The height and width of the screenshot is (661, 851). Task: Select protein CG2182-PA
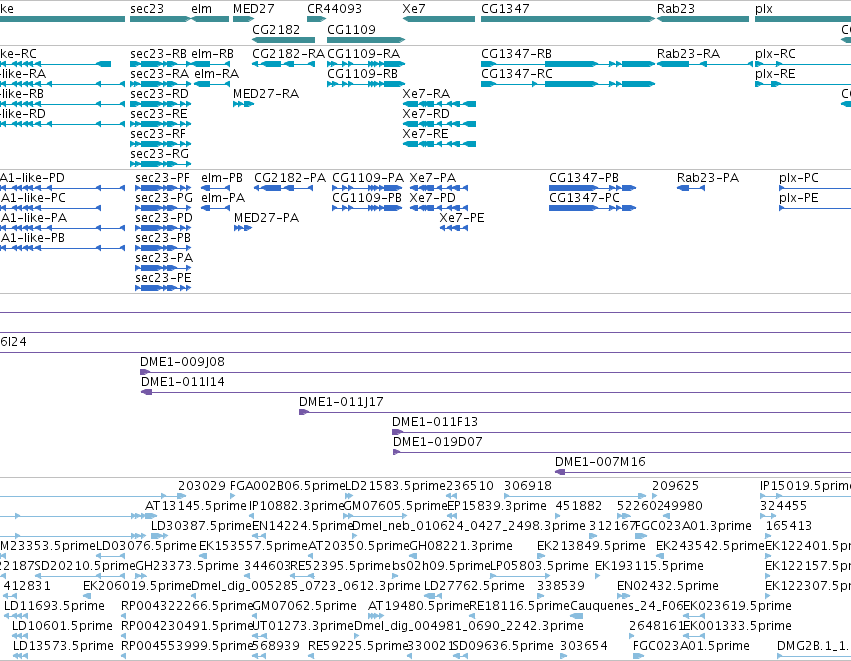click(x=283, y=188)
